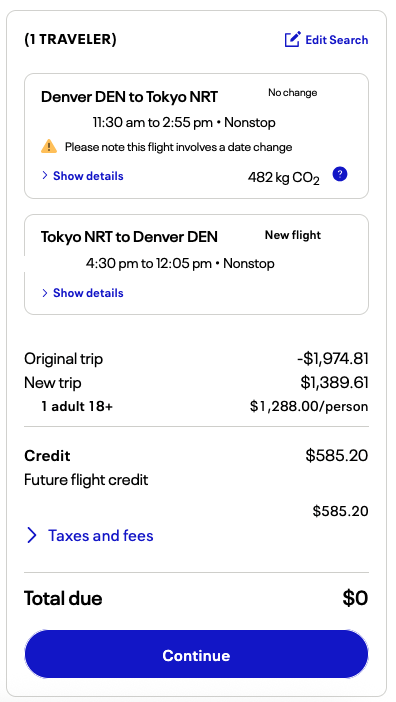Open the Taxes and fees label
Viewport: 396px width, 702px height.
101,535
